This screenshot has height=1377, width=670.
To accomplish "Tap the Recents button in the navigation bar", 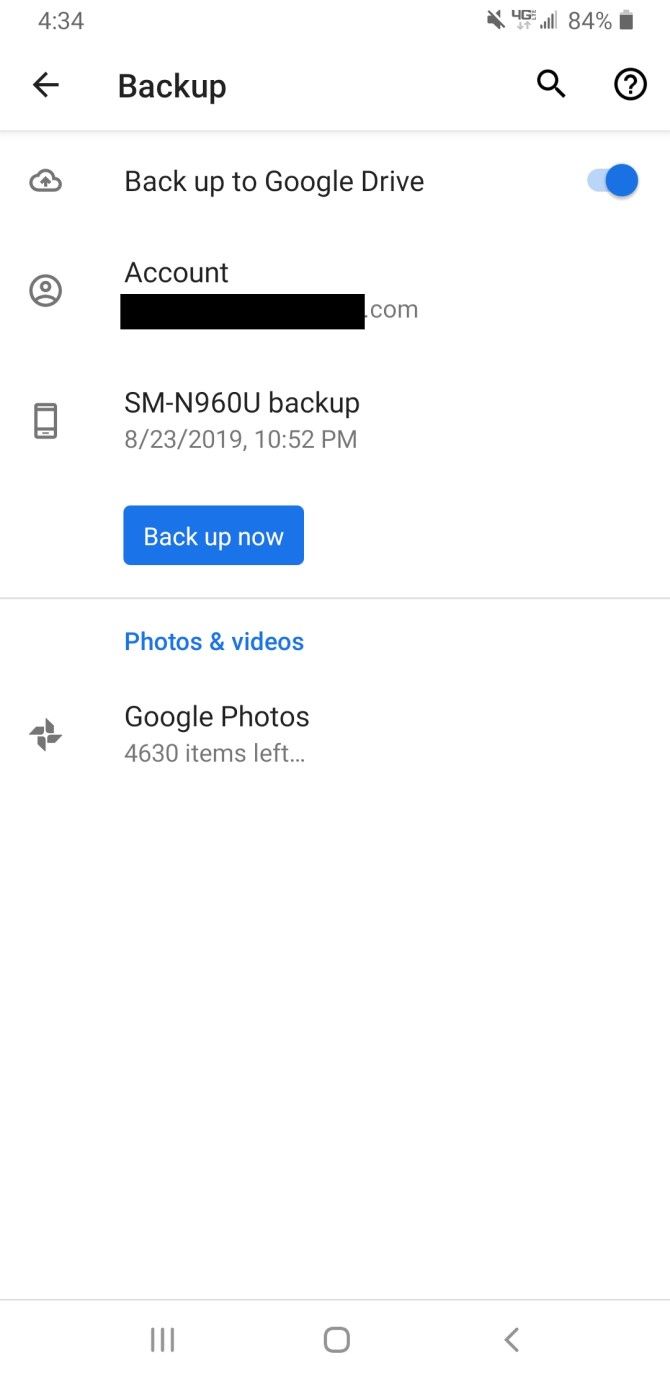I will coord(162,1339).
